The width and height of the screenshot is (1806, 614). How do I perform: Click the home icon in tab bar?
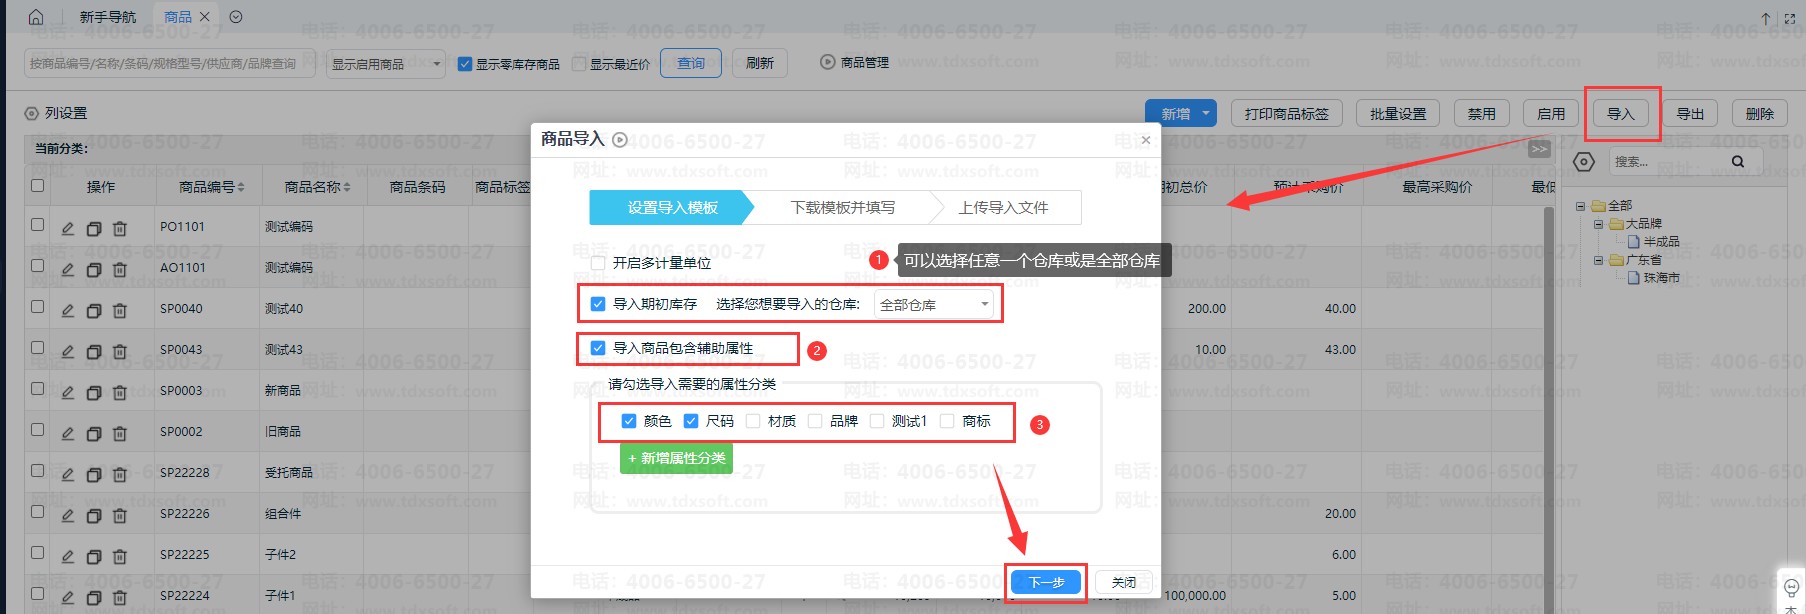tap(36, 17)
